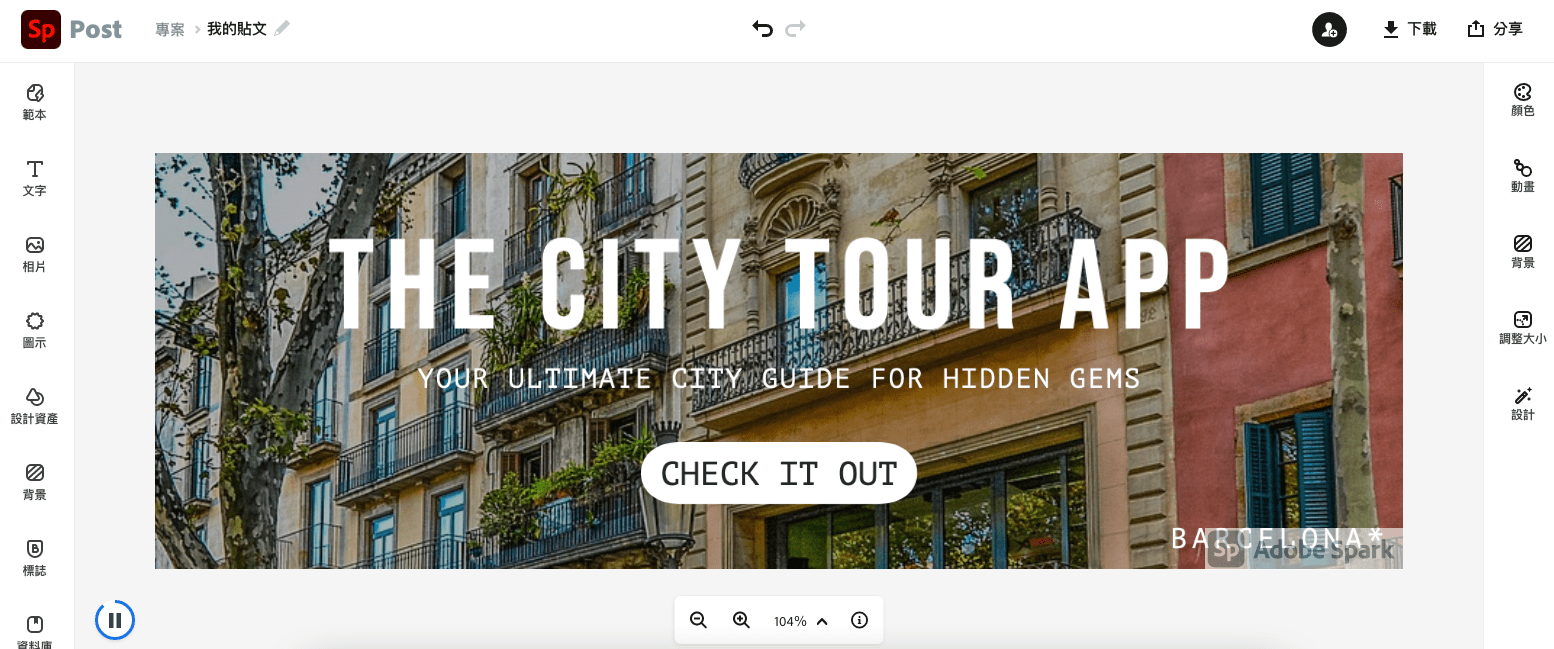Click the zoom in magnifier
Screen dimensions: 1554x649
741,620
